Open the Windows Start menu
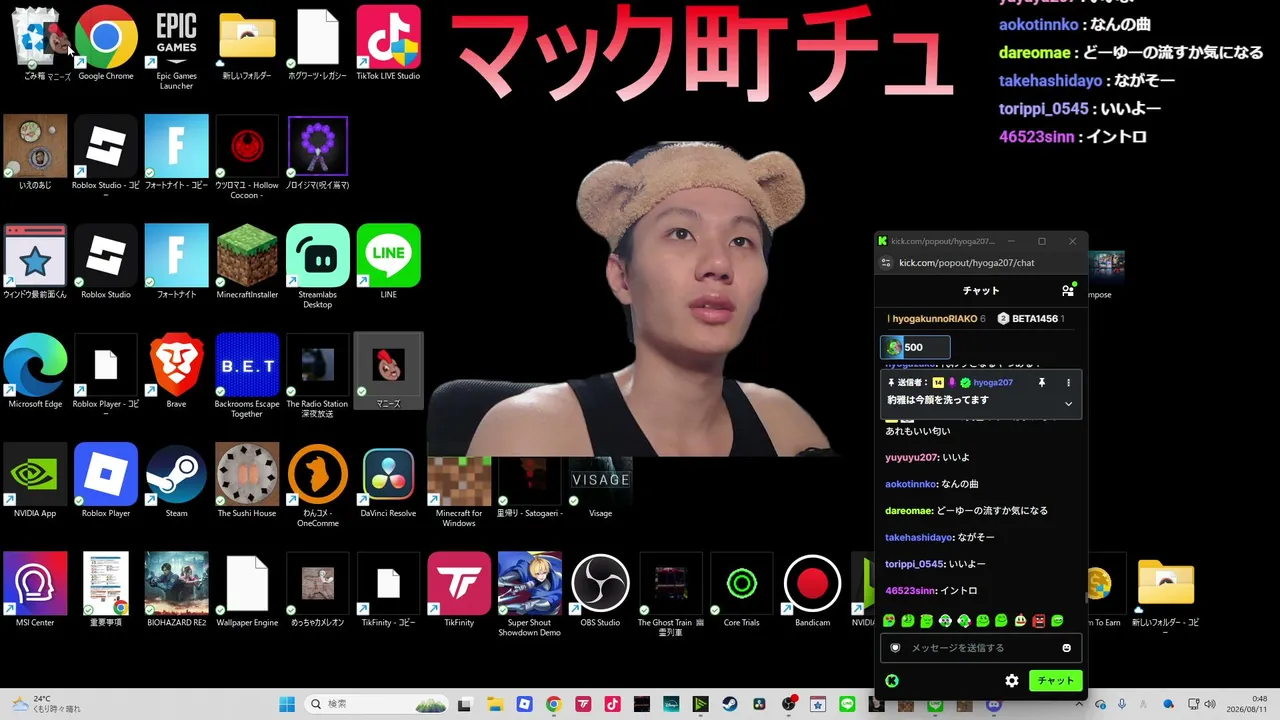Image resolution: width=1280 pixels, height=720 pixels. coord(287,704)
